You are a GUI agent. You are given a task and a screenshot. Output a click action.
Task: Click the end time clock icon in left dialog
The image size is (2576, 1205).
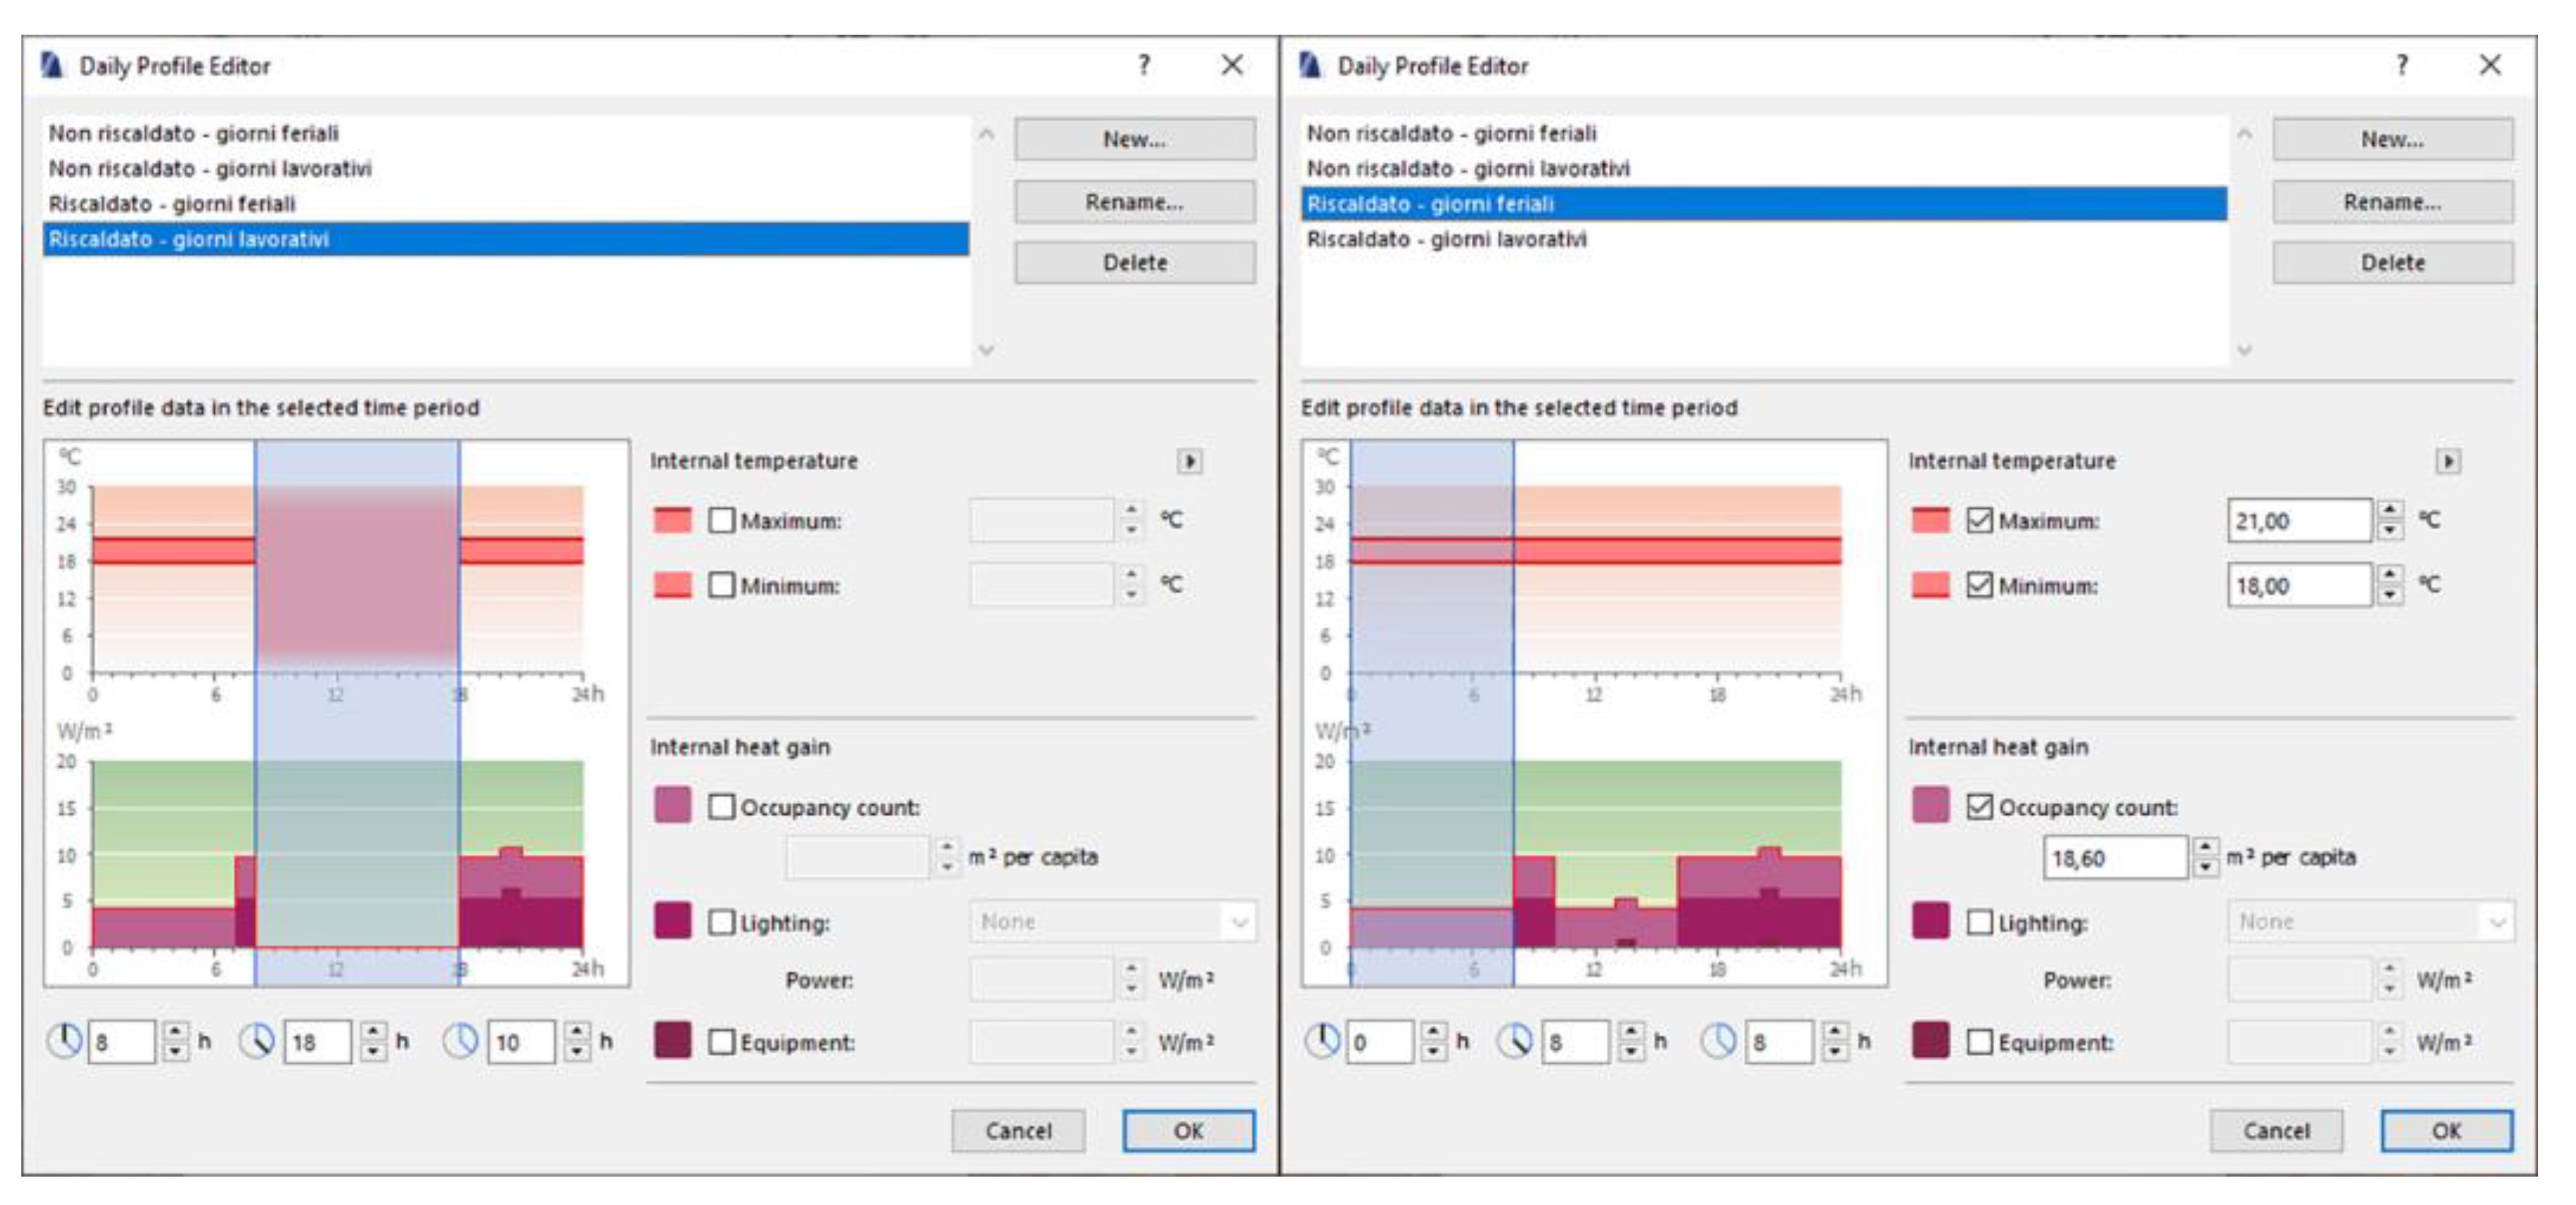click(x=257, y=1041)
